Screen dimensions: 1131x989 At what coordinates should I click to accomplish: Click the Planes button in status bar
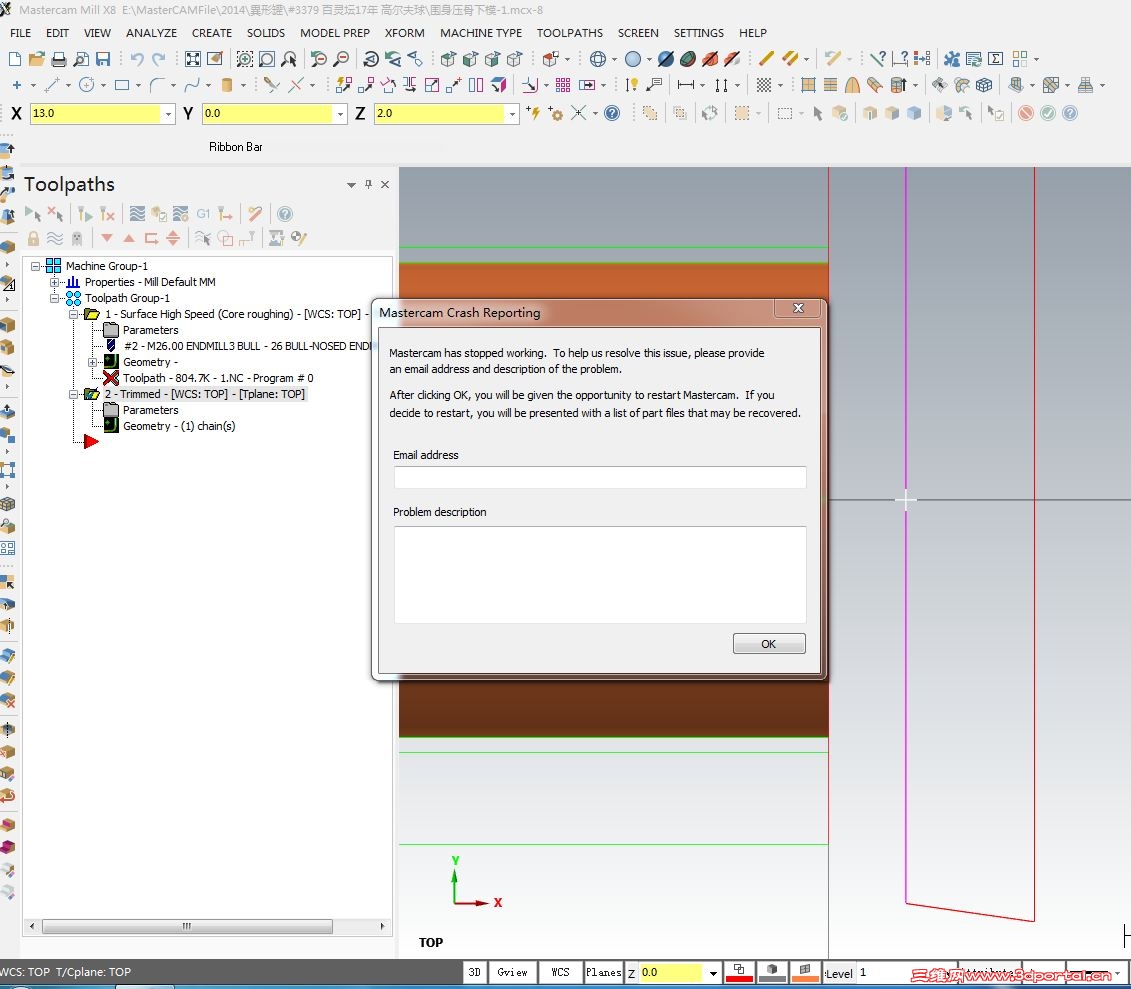(x=603, y=972)
